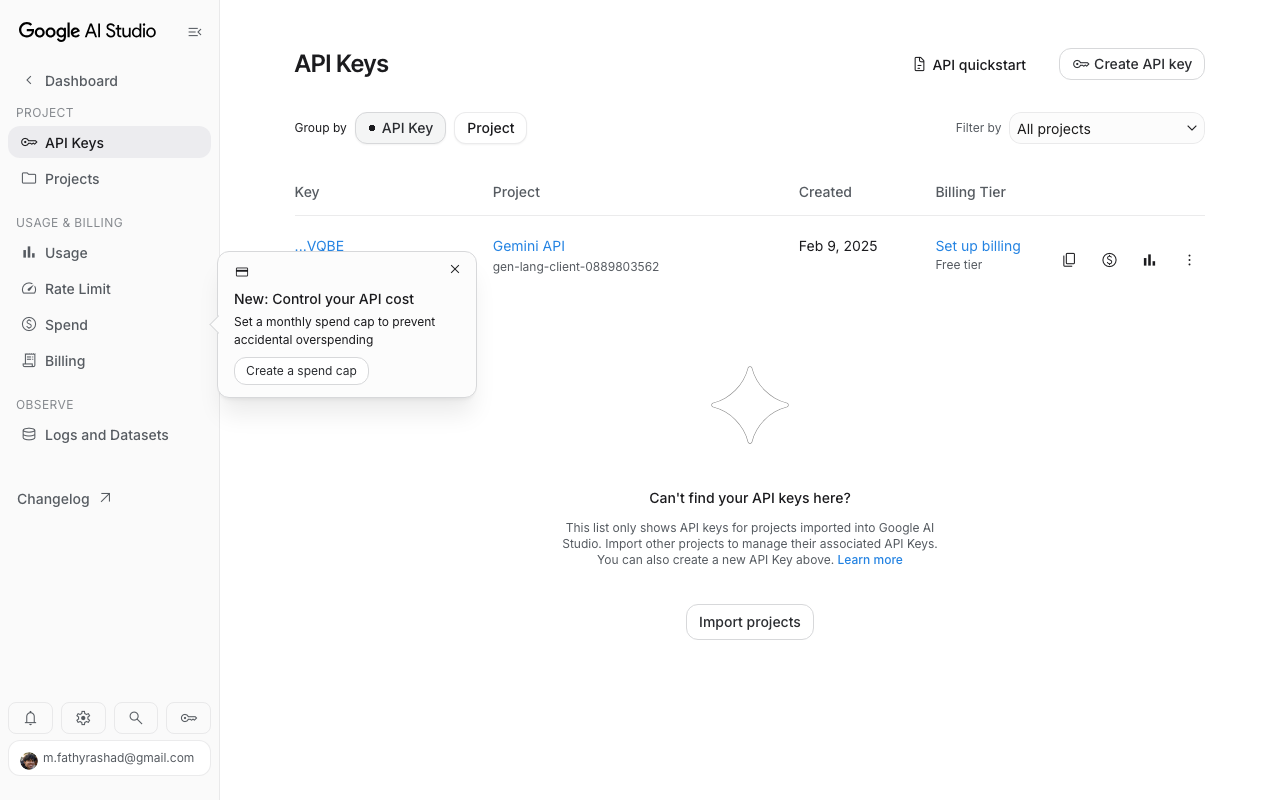Click the Created date Feb 9, 2025
This screenshot has height=800, width=1280.
838,246
